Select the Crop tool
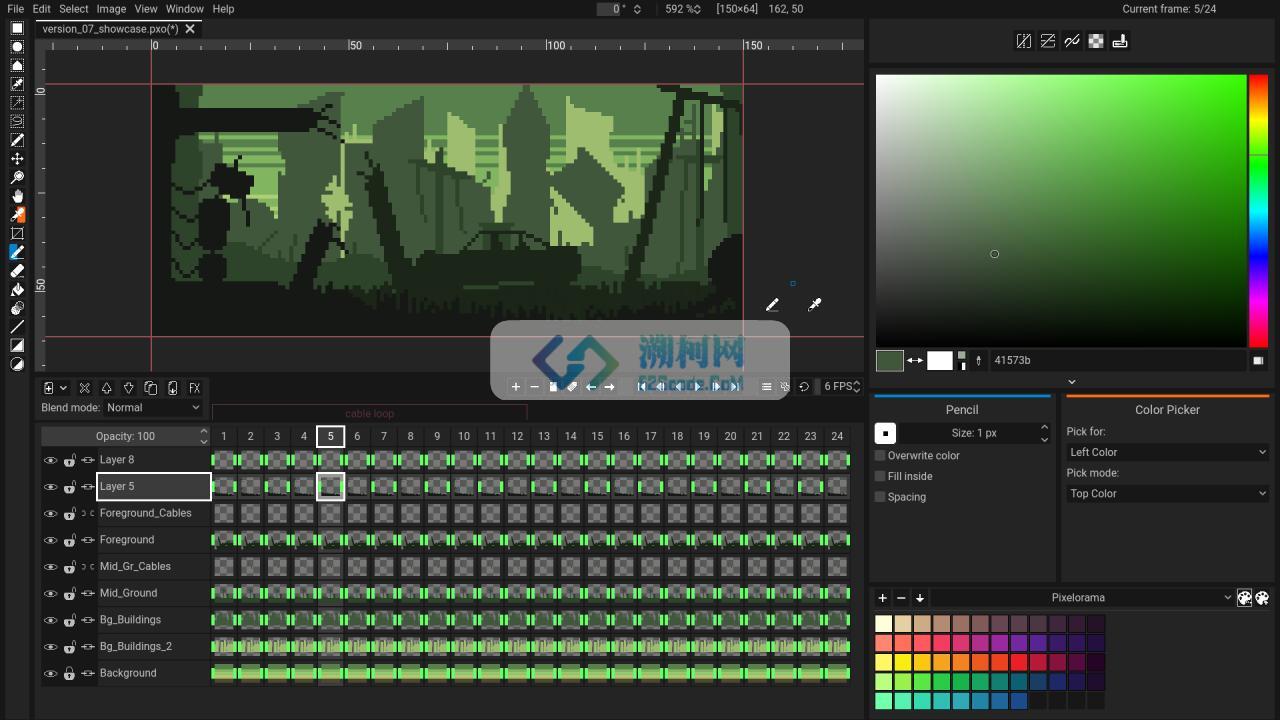1280x720 pixels. (17, 233)
